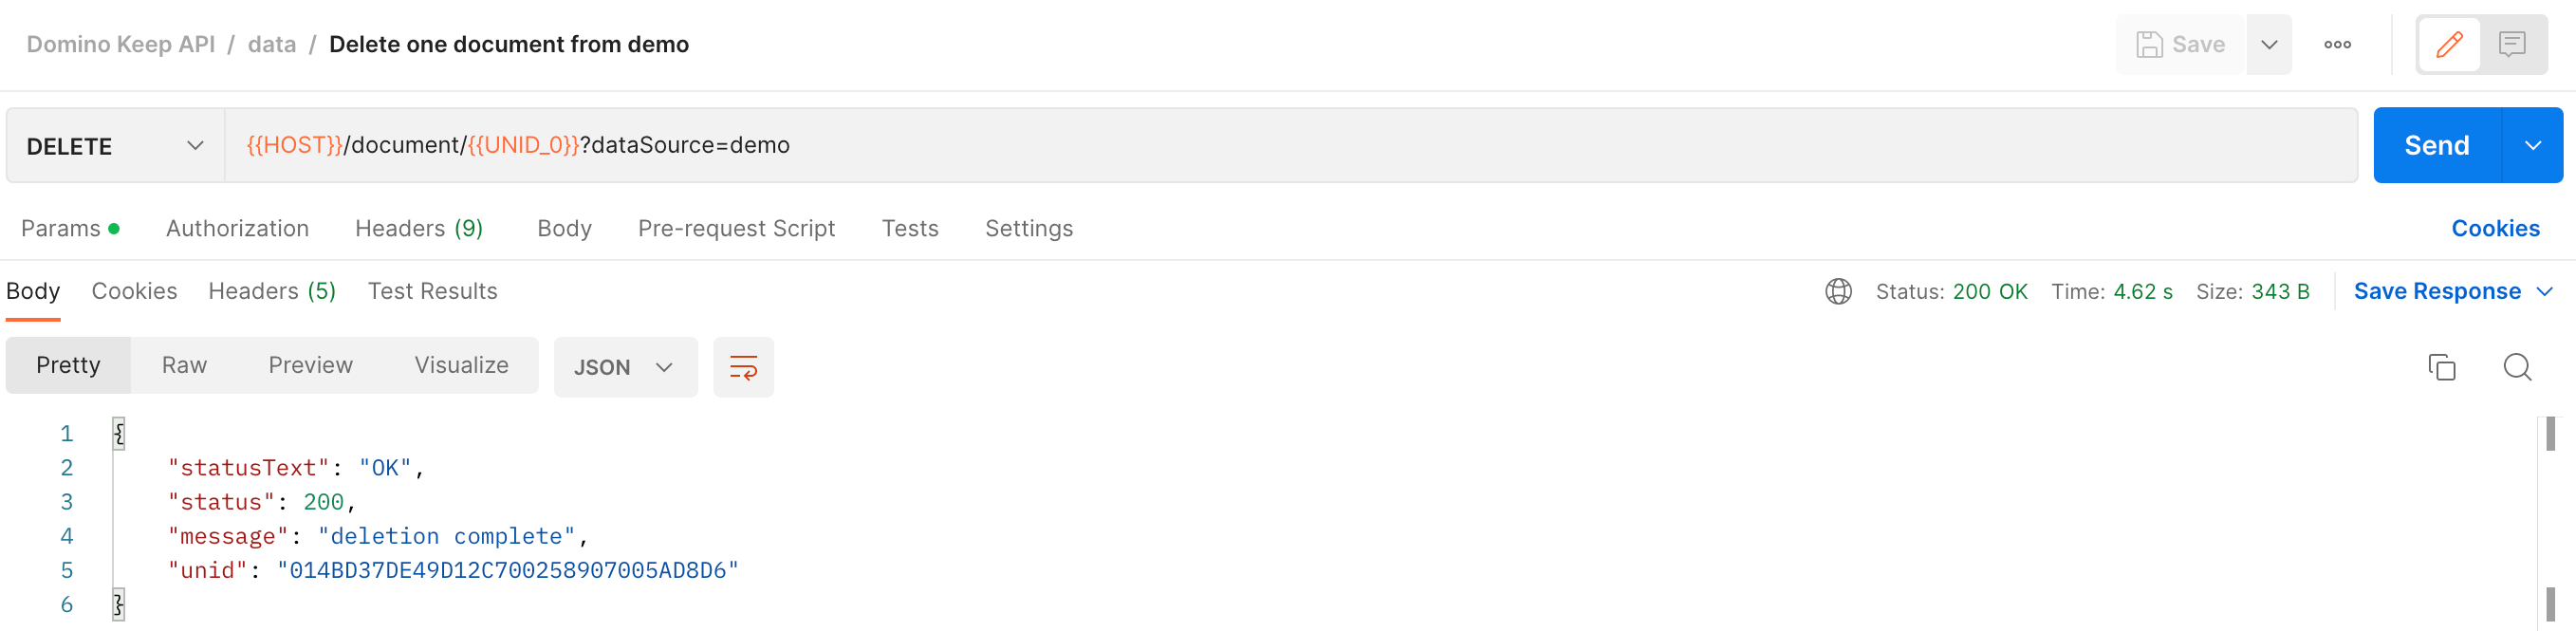2576x631 pixels.
Task: Click inside the request URL field
Action: point(1000,145)
